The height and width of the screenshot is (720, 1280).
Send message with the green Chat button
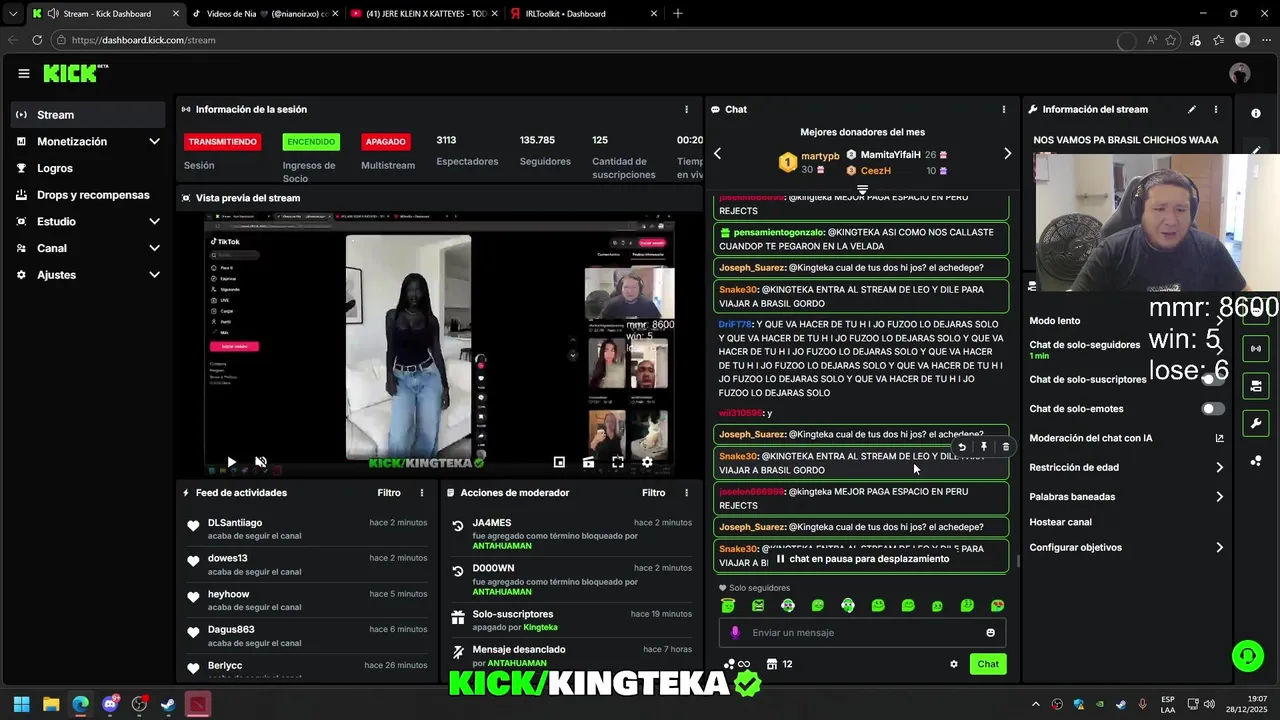click(988, 664)
